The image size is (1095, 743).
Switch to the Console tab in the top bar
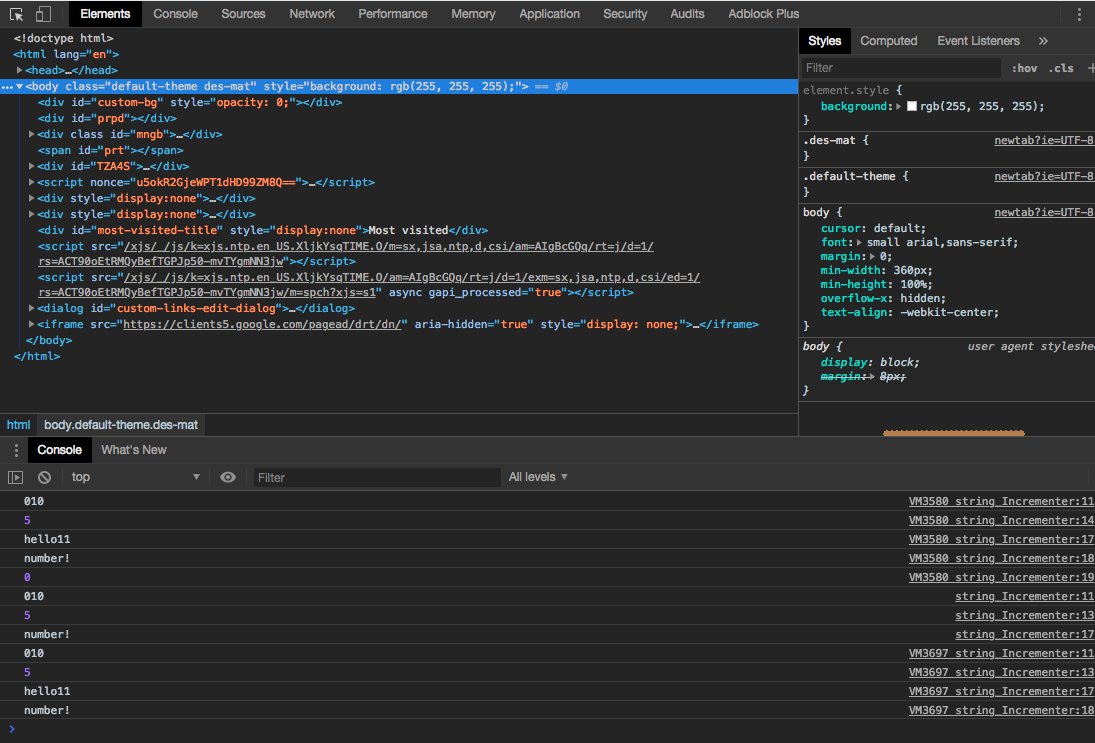pos(175,14)
